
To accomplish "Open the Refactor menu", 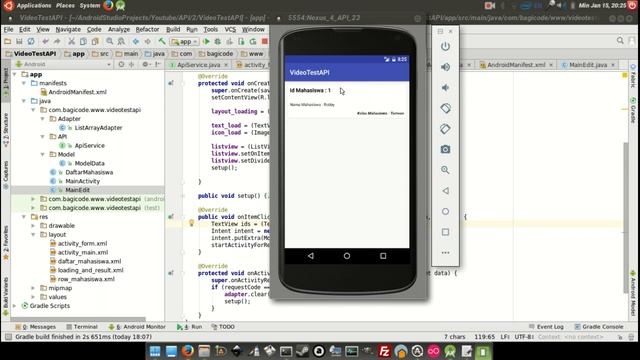I will (147, 29).
